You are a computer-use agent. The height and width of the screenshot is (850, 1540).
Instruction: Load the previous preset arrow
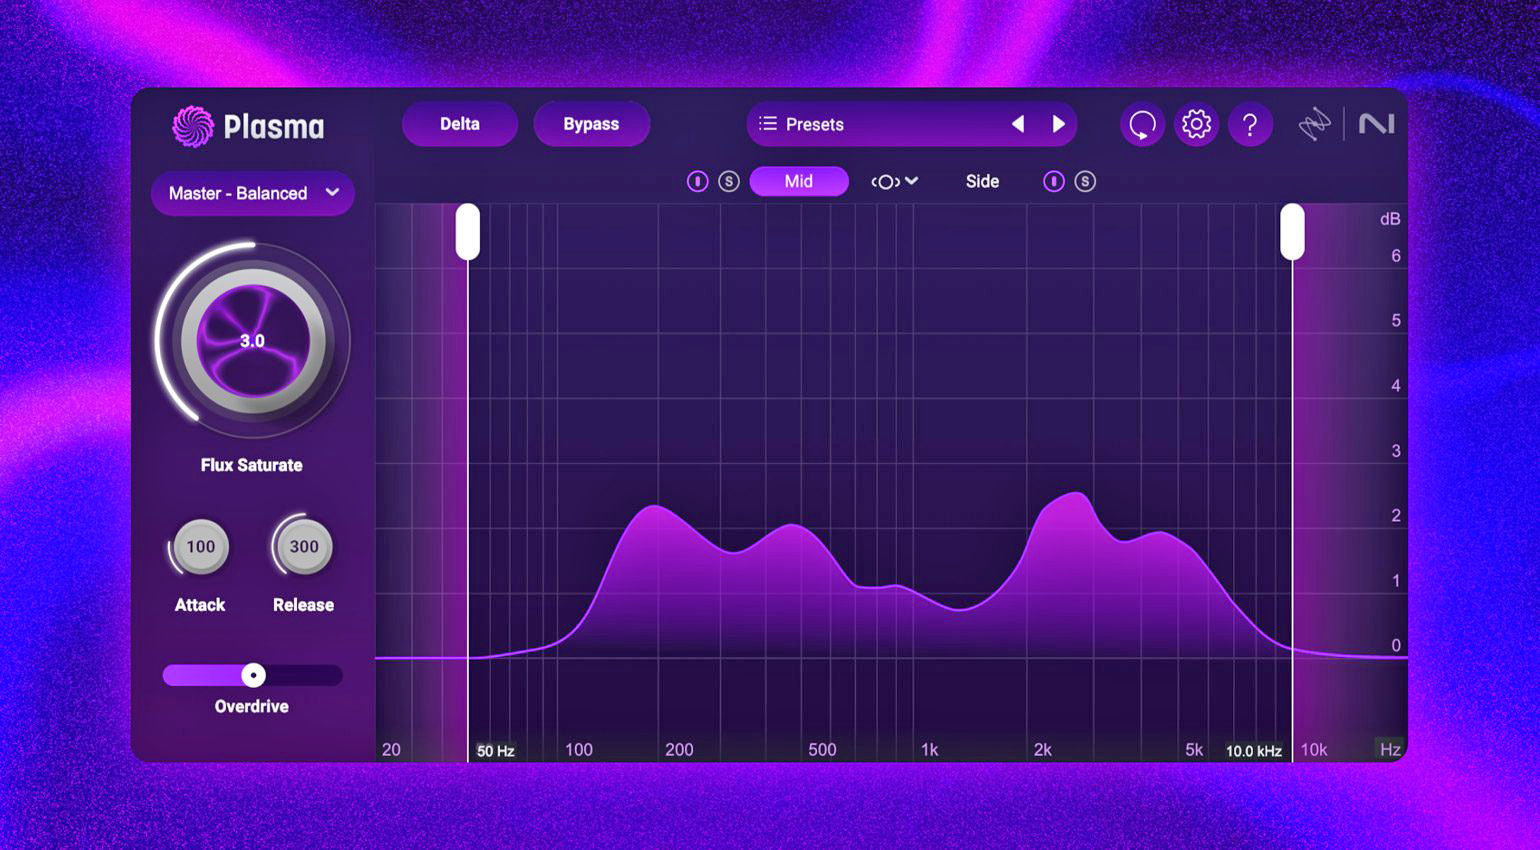coord(1018,124)
